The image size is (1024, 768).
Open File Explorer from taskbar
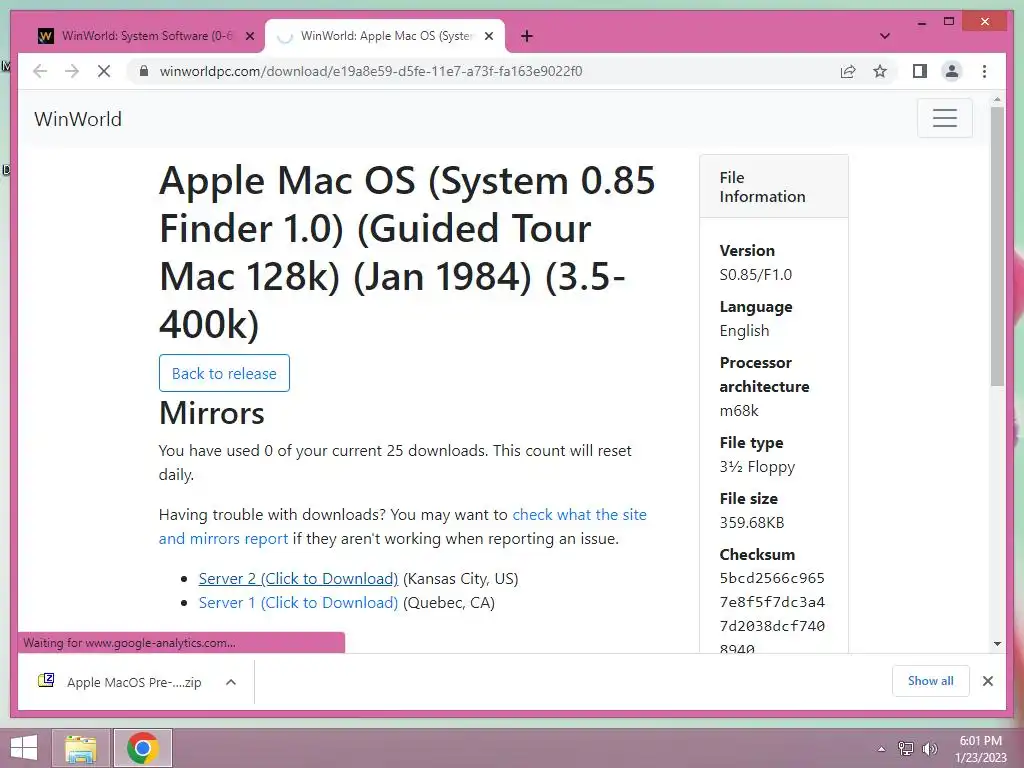(80, 748)
